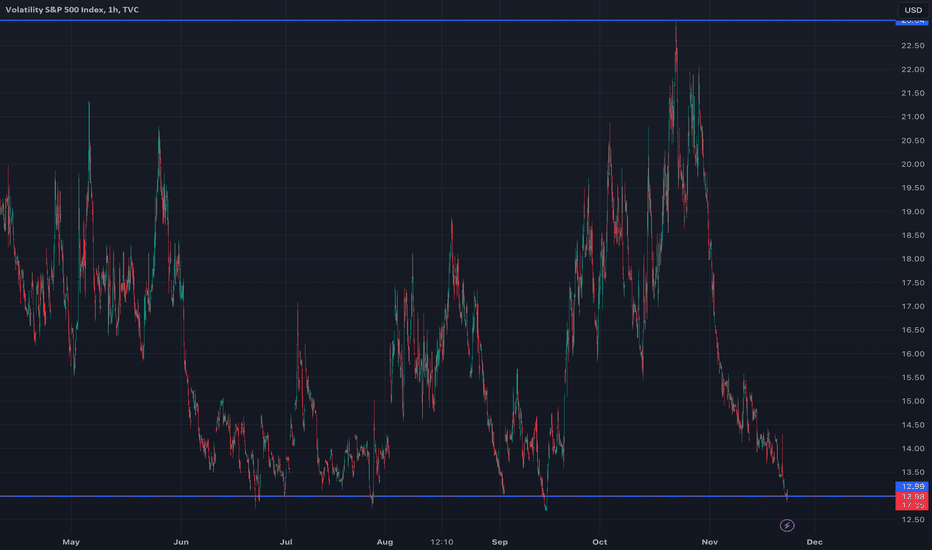Click the 20.00 price axis label
This screenshot has height=550, width=932.
[x=913, y=164]
